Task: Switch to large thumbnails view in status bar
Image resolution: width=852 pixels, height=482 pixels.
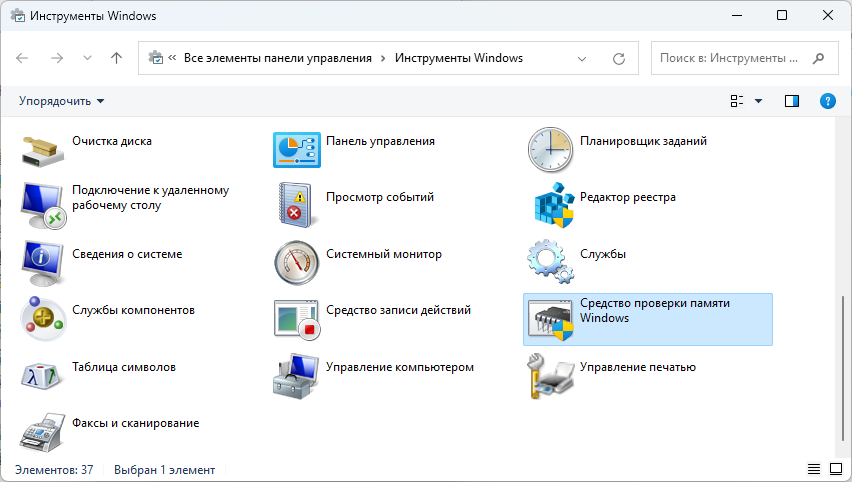Action: [835, 469]
